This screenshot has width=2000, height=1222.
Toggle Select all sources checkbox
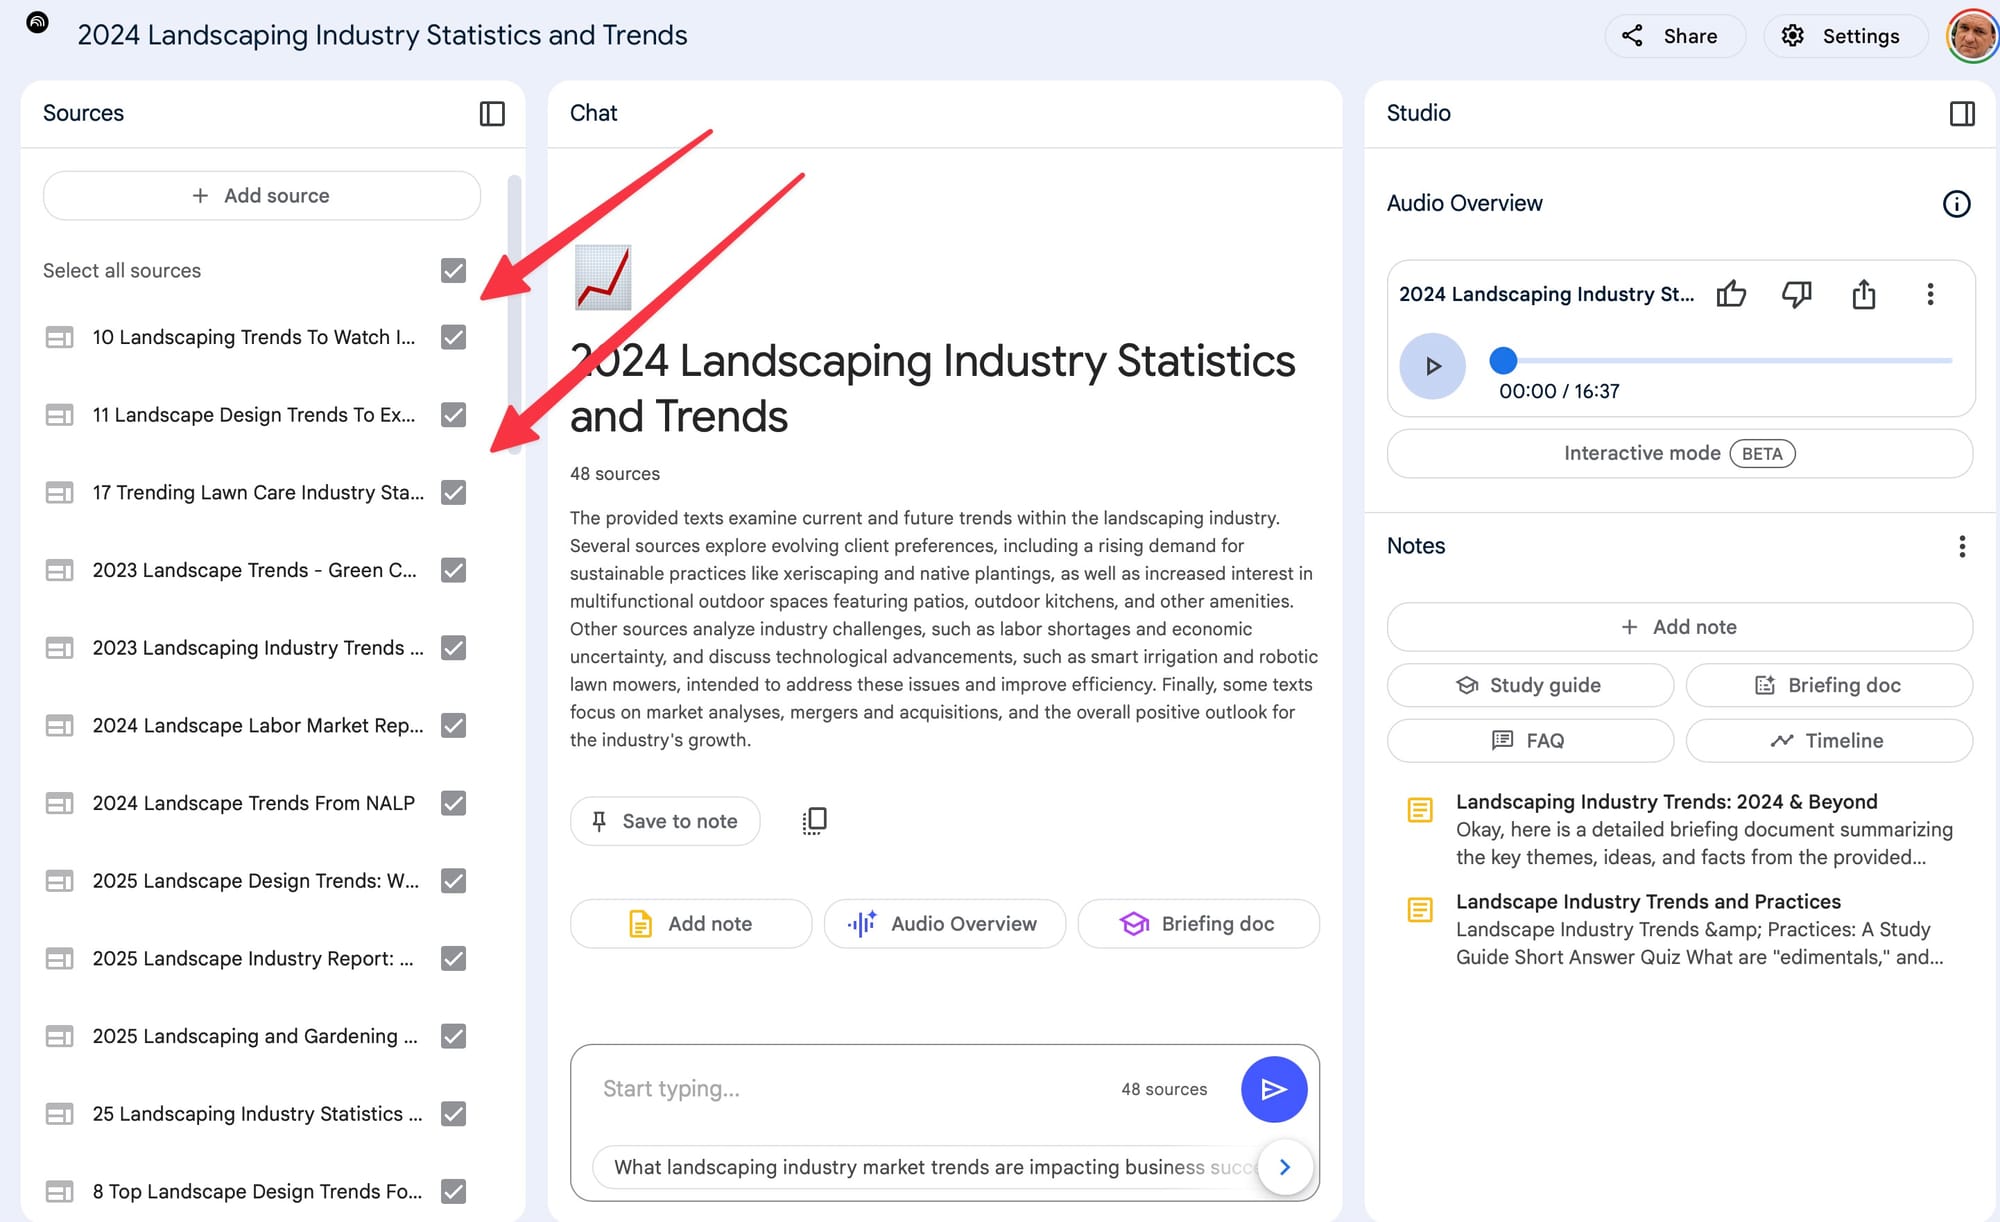pyautogui.click(x=453, y=271)
